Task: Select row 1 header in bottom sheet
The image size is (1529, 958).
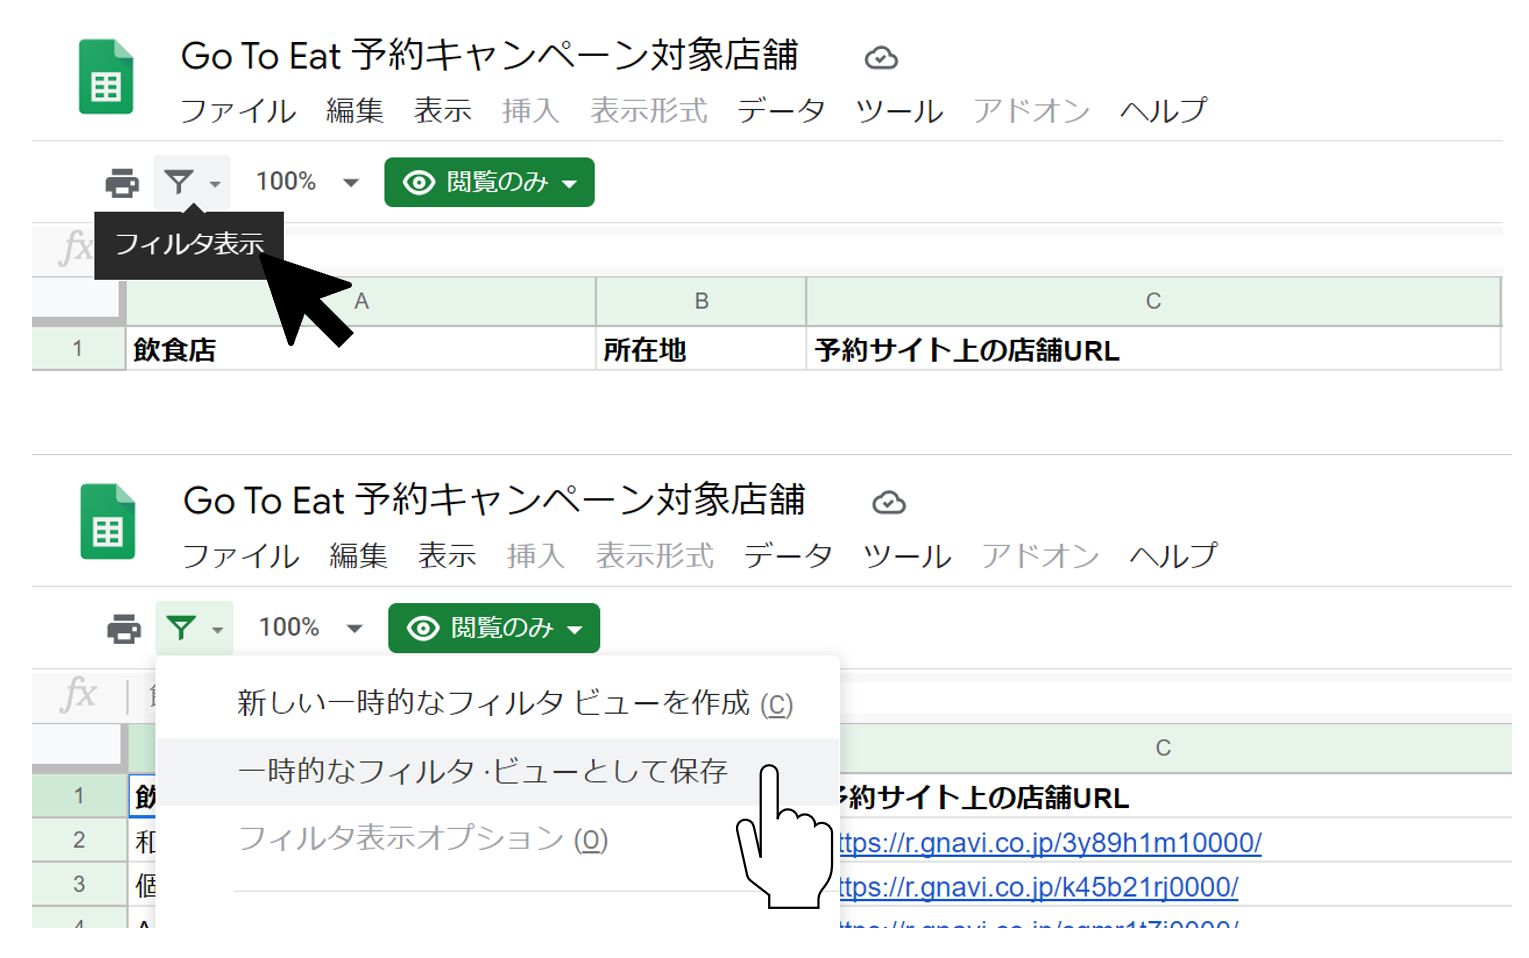Action: tap(79, 796)
